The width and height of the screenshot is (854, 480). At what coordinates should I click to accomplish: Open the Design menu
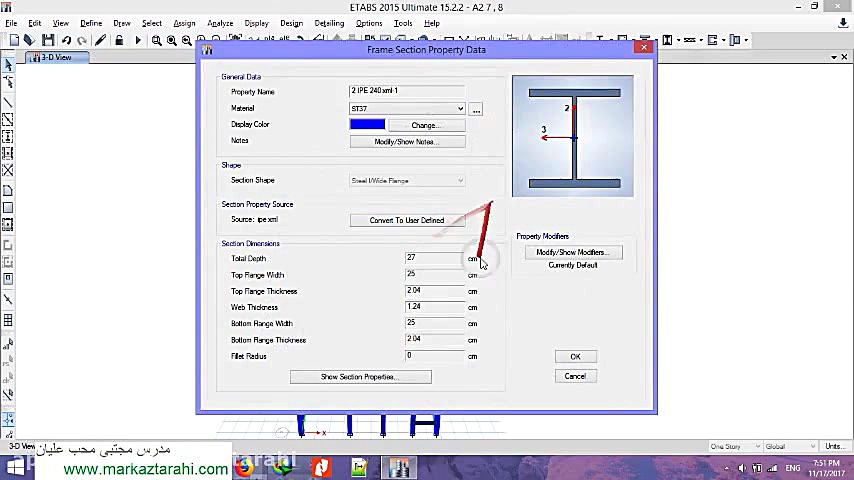tap(291, 23)
